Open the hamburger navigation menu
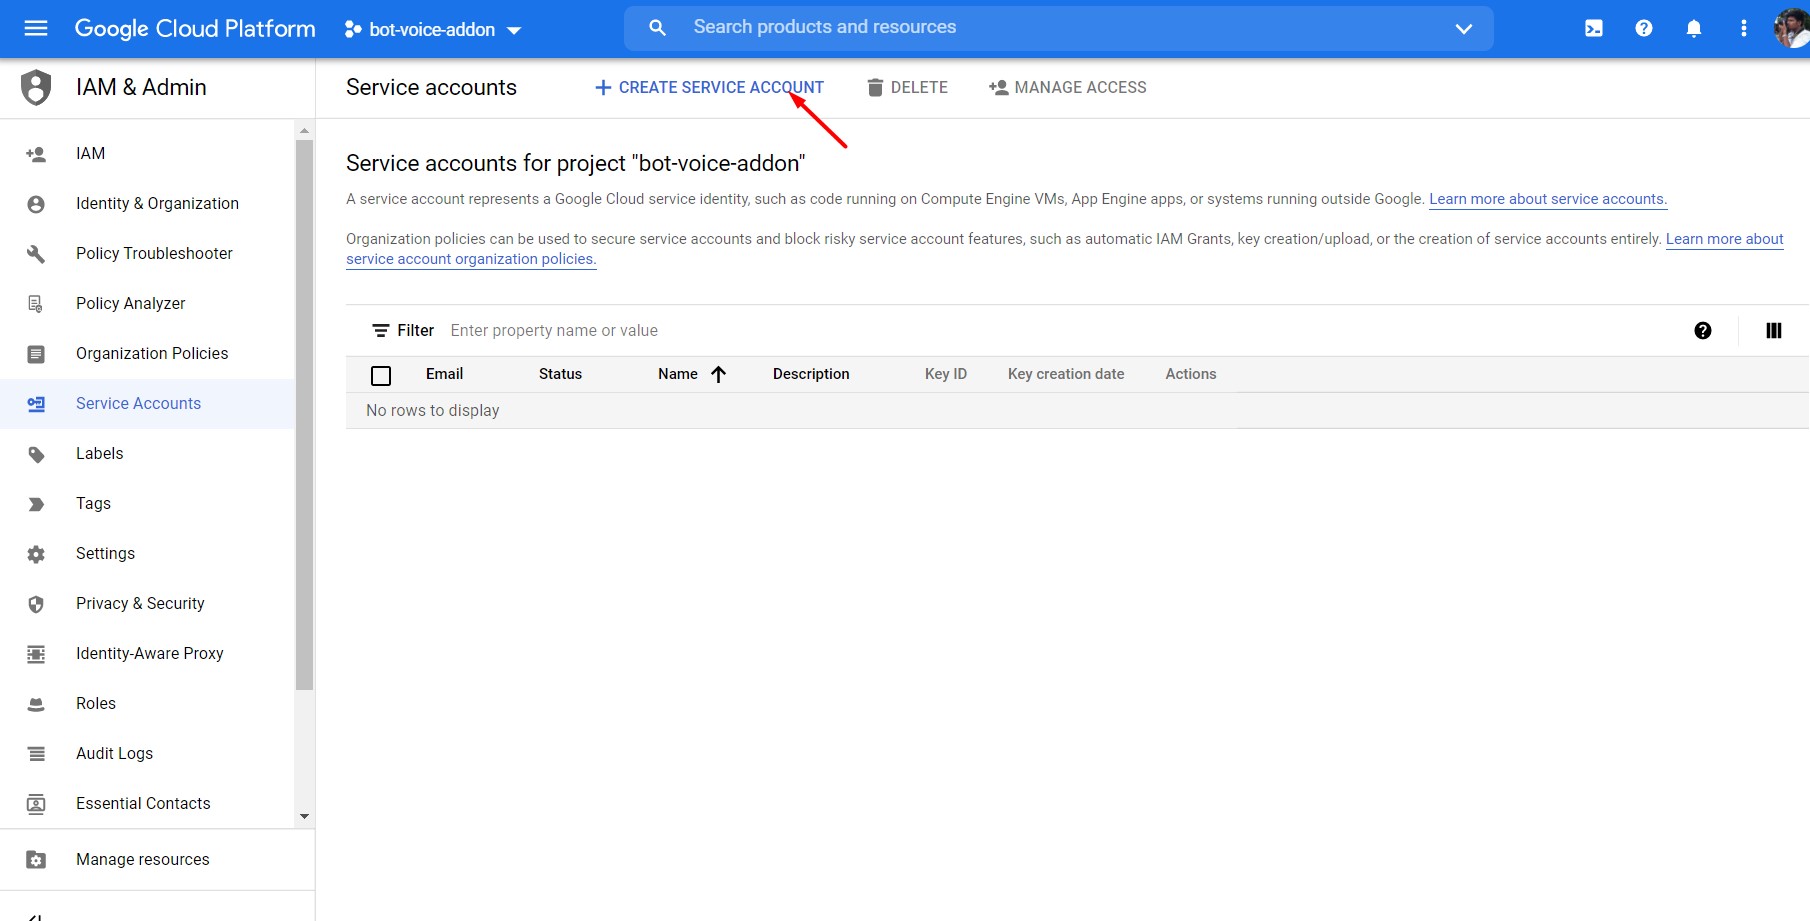The image size is (1810, 921). [36, 28]
